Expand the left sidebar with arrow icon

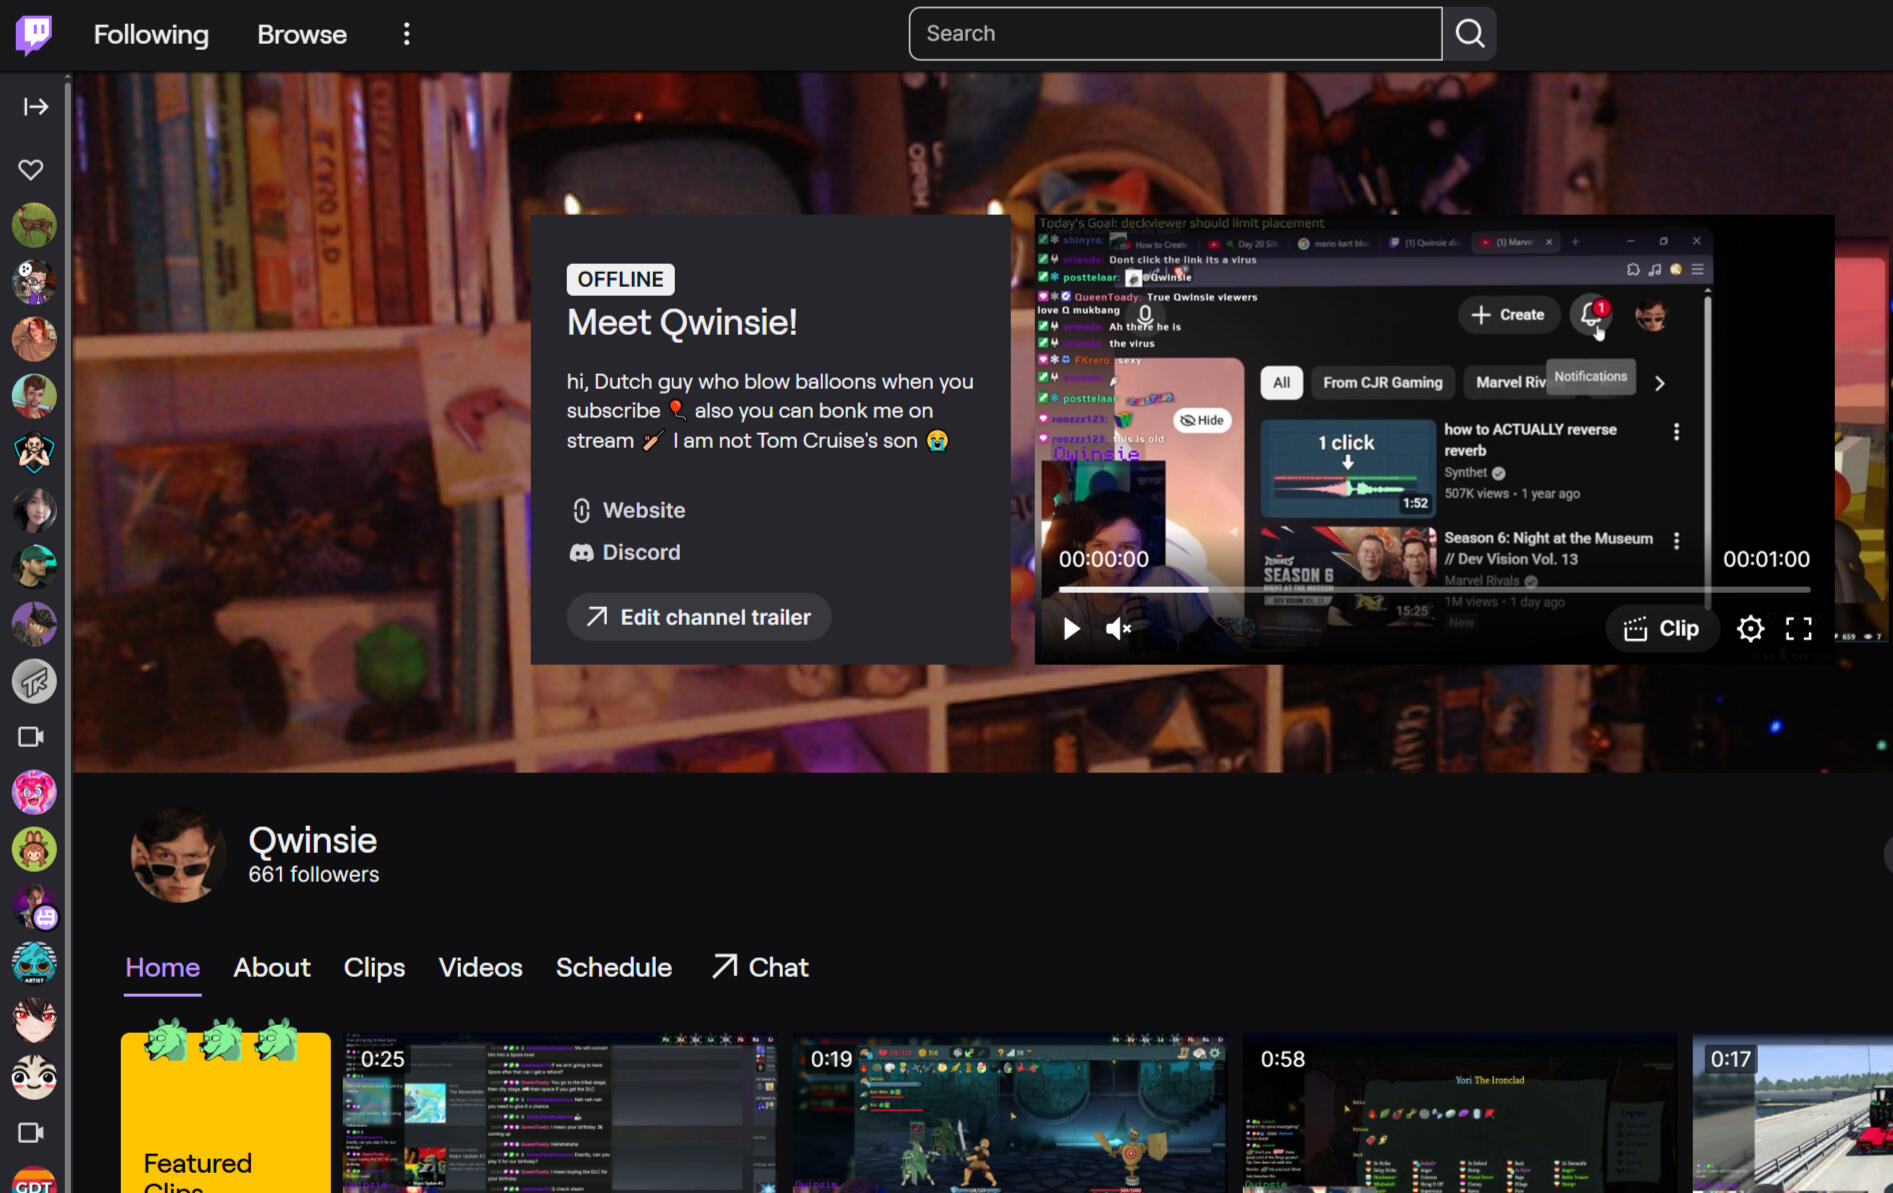[x=36, y=106]
